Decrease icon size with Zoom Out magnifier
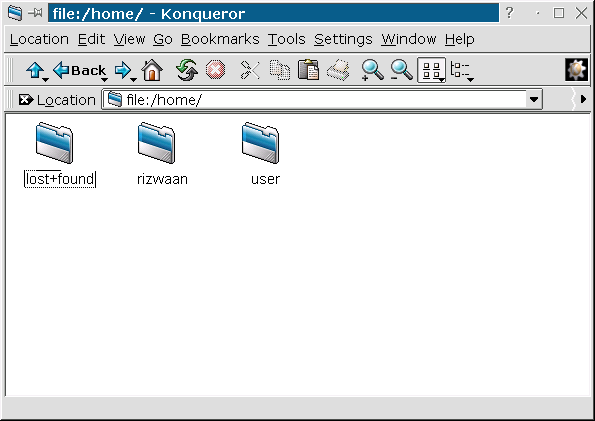The image size is (595, 421). [x=401, y=70]
